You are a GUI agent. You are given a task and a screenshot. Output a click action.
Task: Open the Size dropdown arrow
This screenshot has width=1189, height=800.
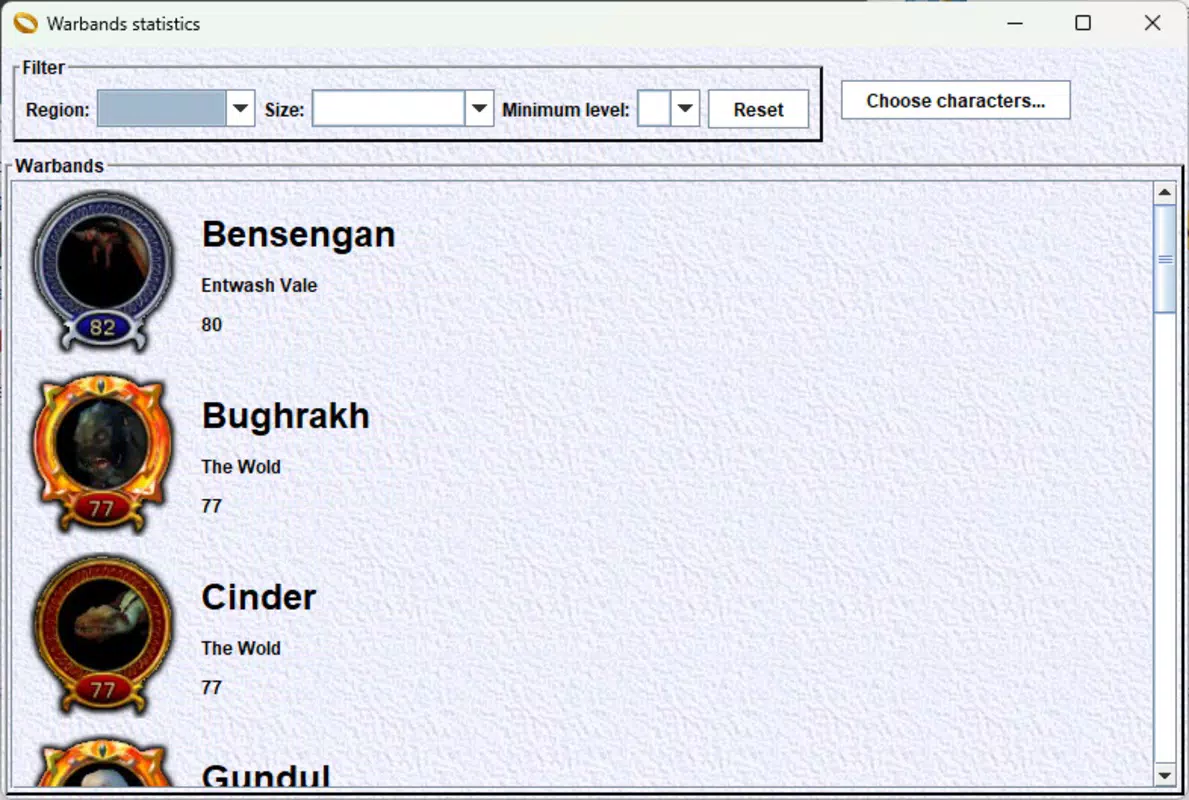click(479, 109)
